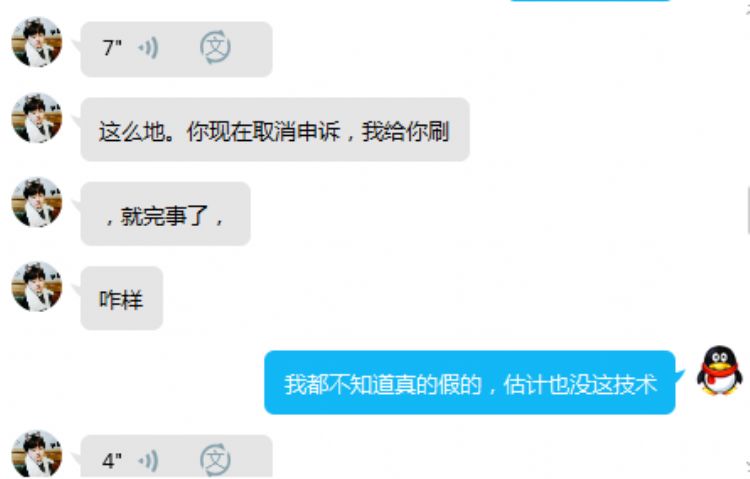Open avatar next to 这么地 message

tap(37, 118)
